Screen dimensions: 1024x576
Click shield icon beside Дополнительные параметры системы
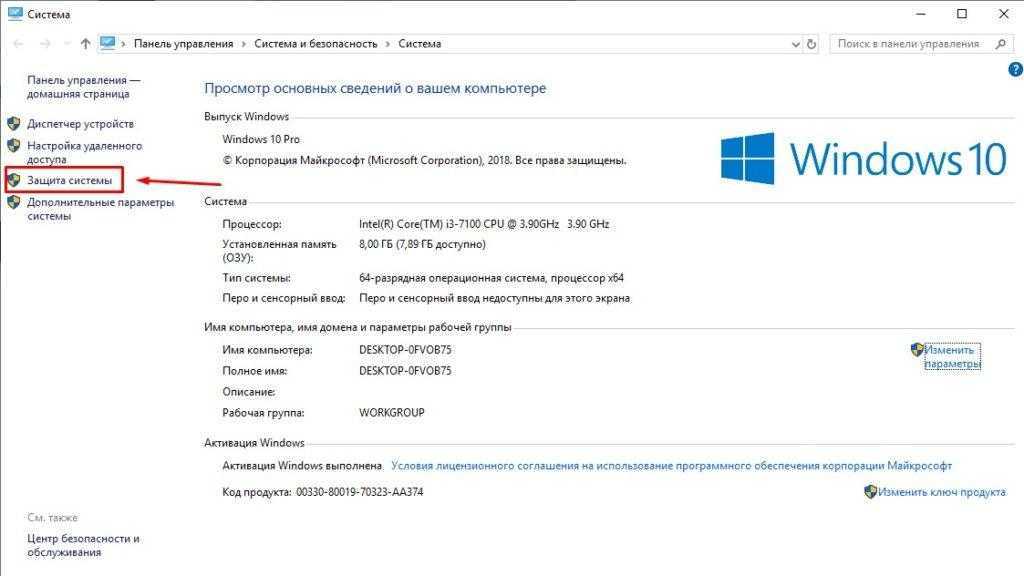[14, 202]
